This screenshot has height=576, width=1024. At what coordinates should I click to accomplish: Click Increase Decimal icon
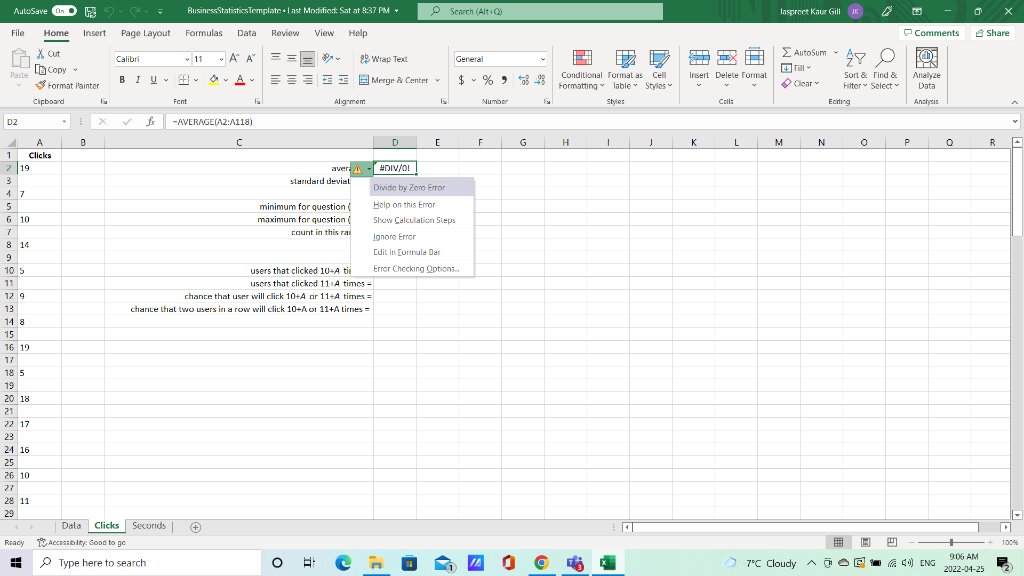[x=523, y=80]
